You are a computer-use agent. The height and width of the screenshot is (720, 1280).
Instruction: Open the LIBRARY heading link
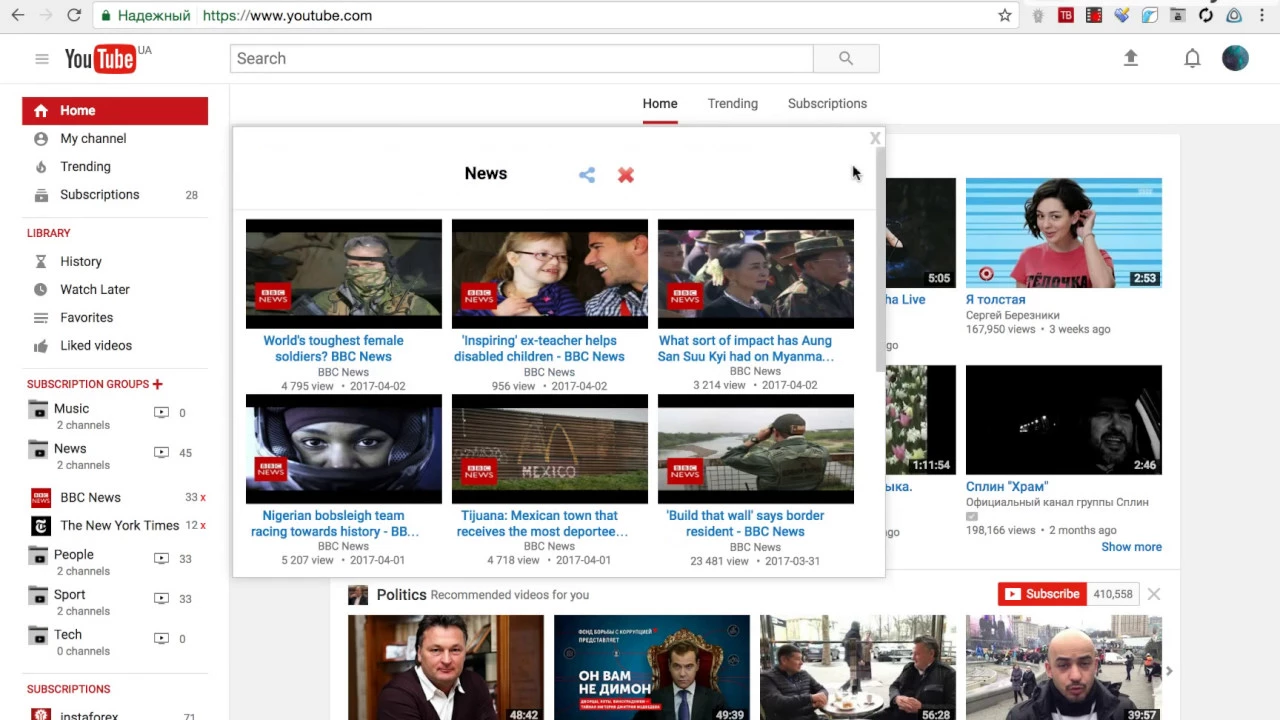pos(49,233)
